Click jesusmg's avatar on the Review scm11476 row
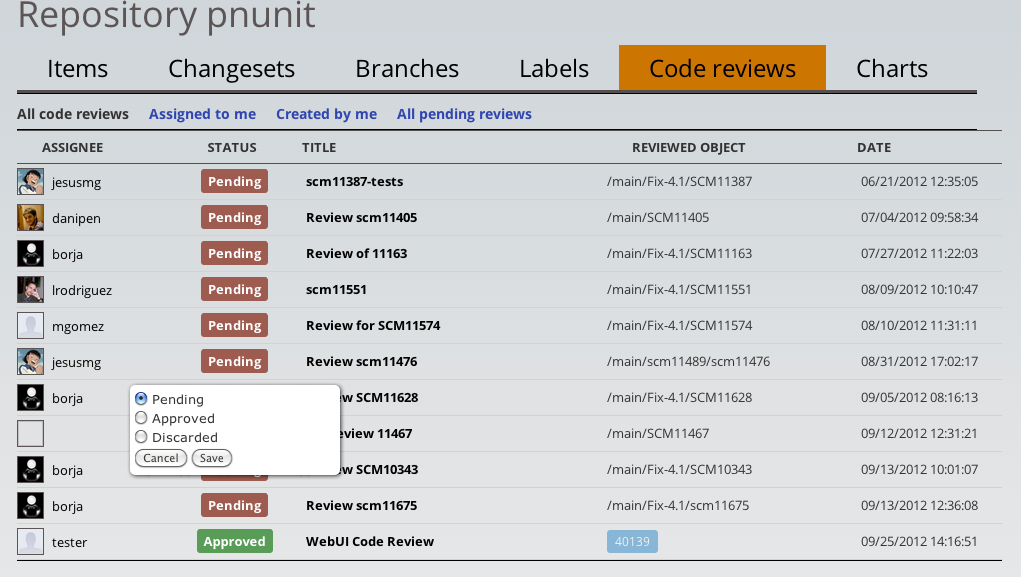Image resolution: width=1021 pixels, height=577 pixels. 30,361
